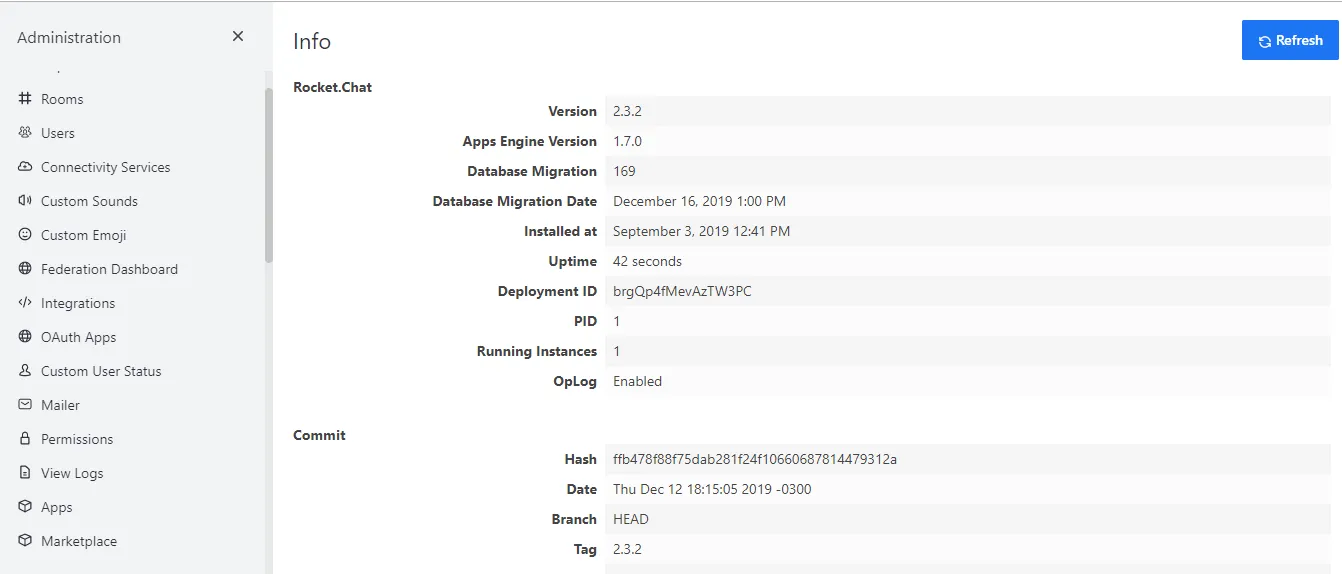
Task: Click the commit date Thu Dec 12
Action: click(x=712, y=489)
